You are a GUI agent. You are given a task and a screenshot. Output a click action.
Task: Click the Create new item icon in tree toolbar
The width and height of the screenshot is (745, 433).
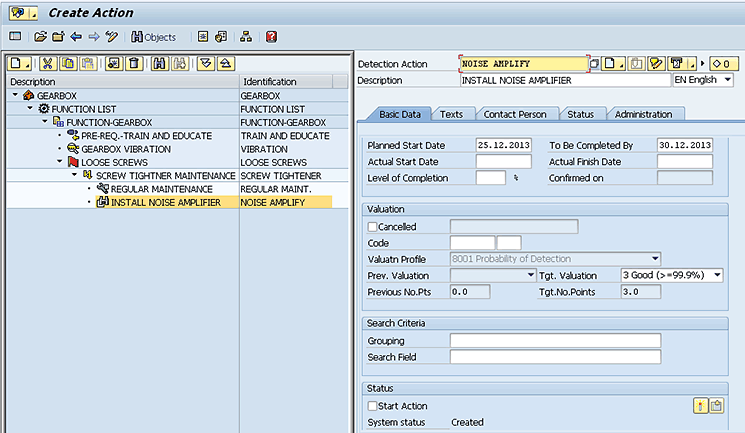(19, 63)
